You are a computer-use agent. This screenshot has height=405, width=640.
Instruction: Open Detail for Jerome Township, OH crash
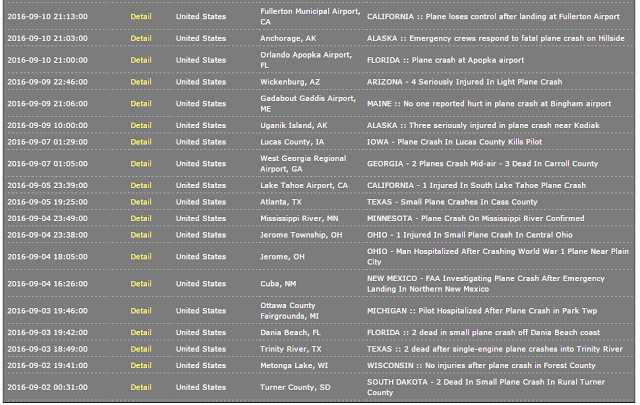pos(141,235)
